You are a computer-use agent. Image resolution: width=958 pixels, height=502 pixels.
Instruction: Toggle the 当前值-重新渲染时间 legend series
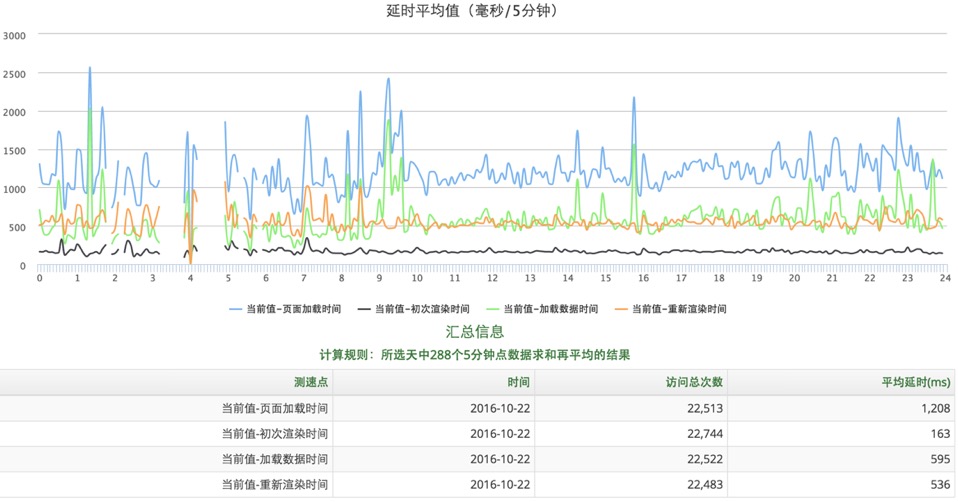point(671,309)
